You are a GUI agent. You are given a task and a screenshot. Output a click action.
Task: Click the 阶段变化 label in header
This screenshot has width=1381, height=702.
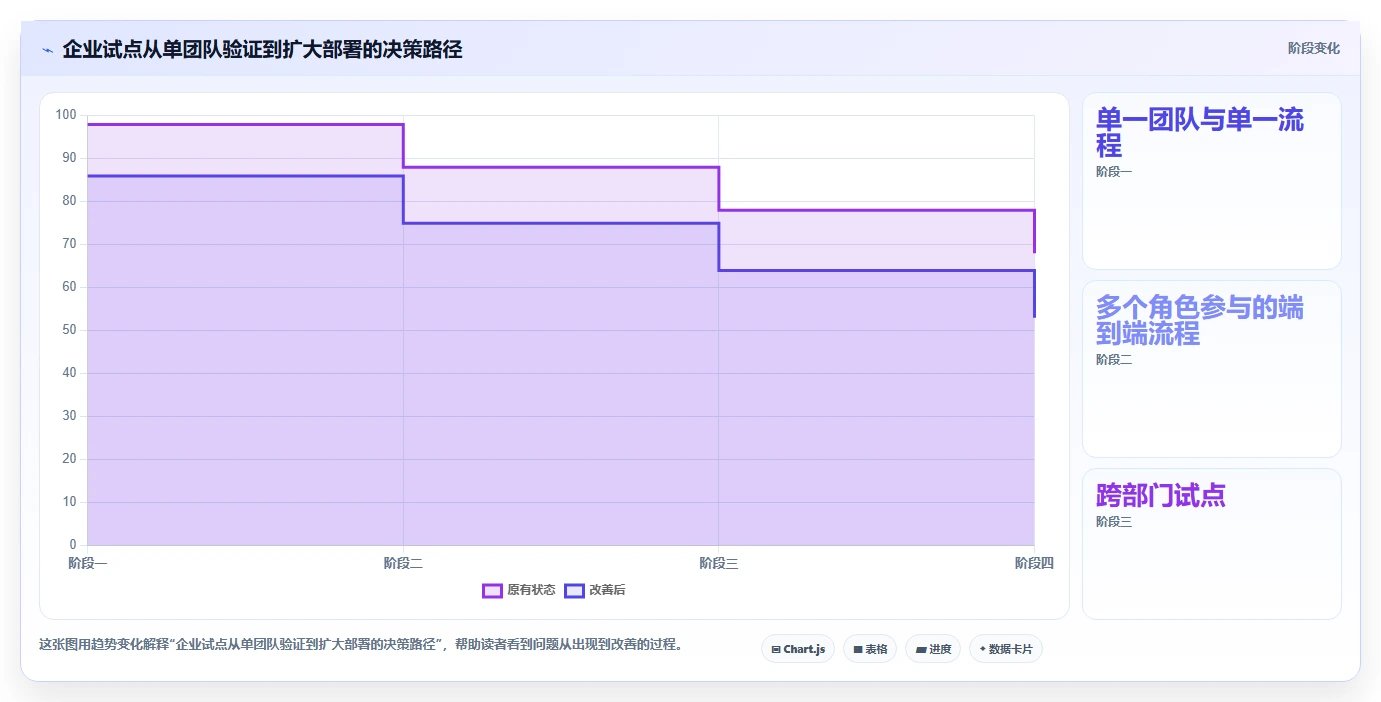1313,49
